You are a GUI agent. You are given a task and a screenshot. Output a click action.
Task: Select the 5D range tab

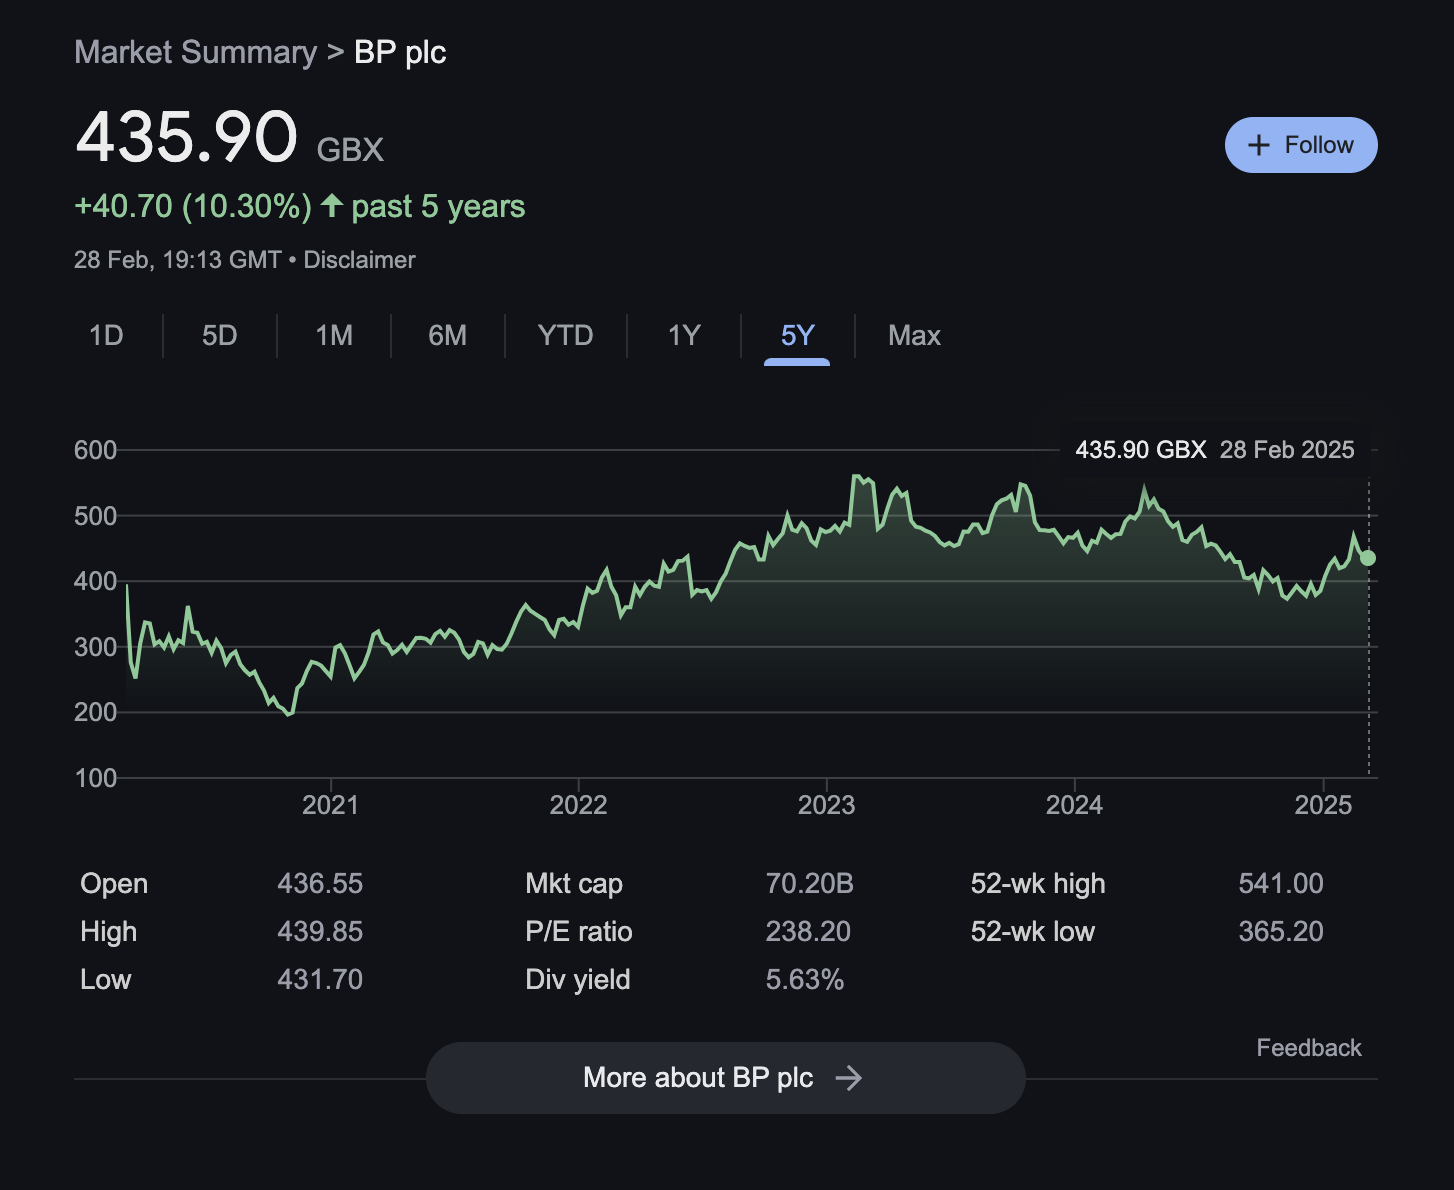click(x=220, y=335)
